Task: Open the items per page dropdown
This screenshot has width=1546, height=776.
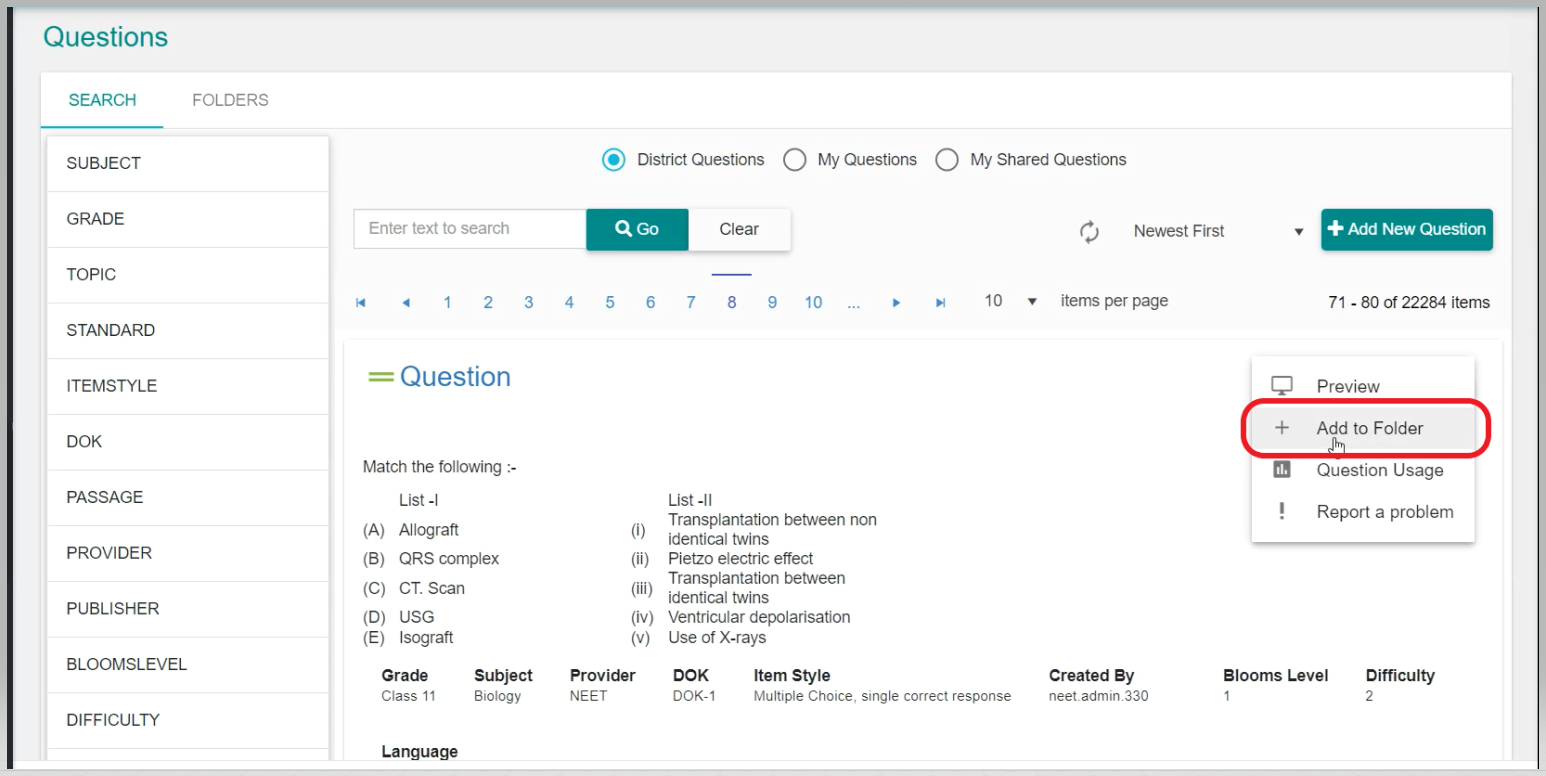Action: click(1010, 301)
